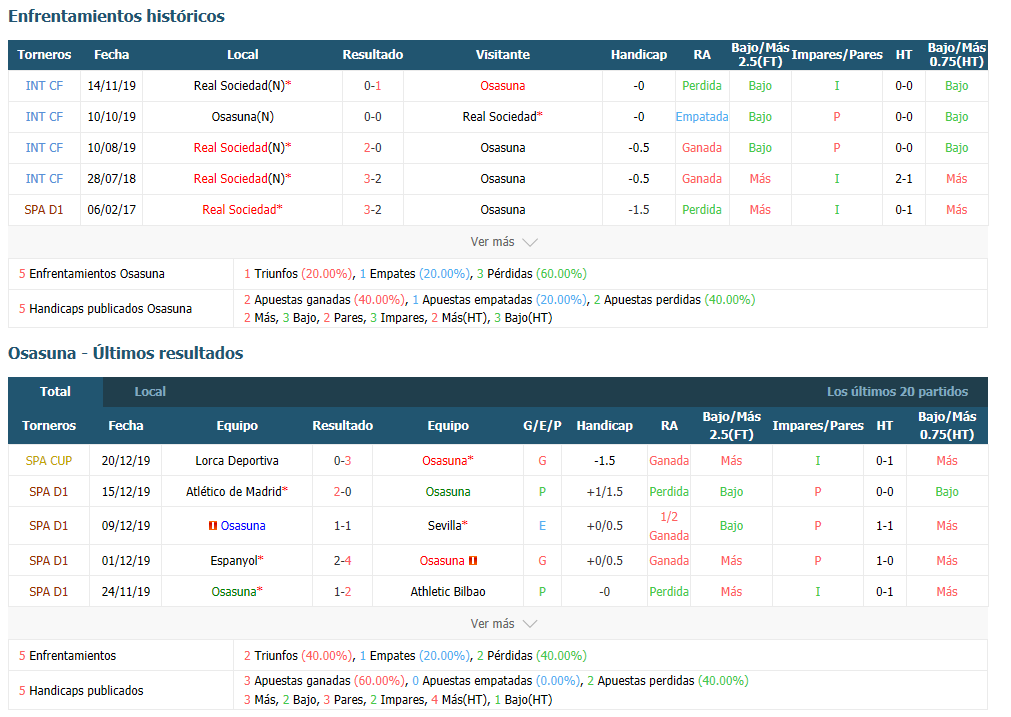Screen dimensions: 1011x717
Task: Click 5 Enfrentamientos Osasuna summary label
Action: 92,273
